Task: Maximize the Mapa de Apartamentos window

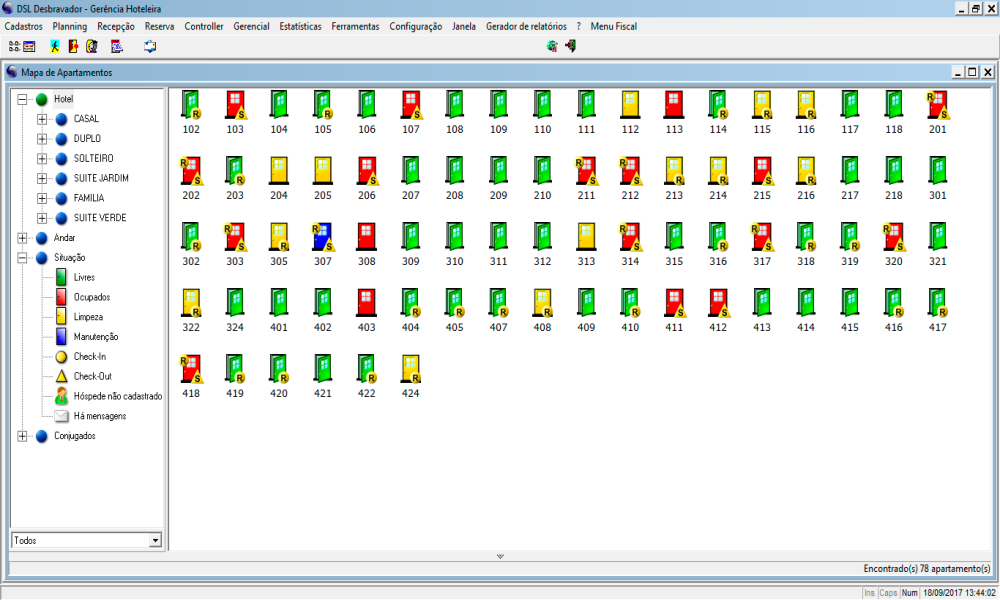Action: pos(972,72)
